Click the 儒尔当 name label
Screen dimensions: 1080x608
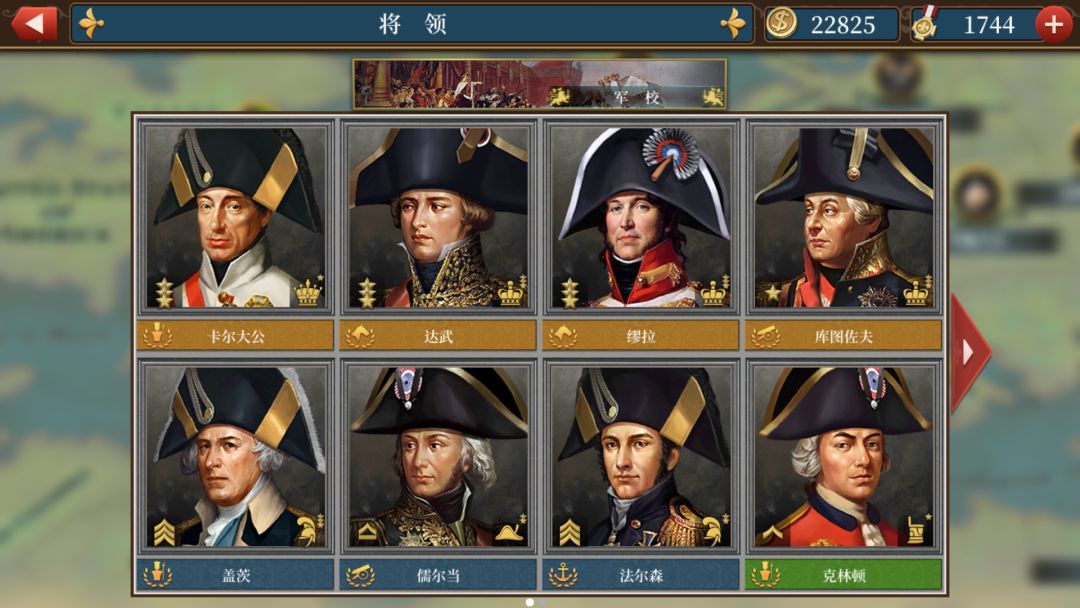pyautogui.click(x=438, y=575)
